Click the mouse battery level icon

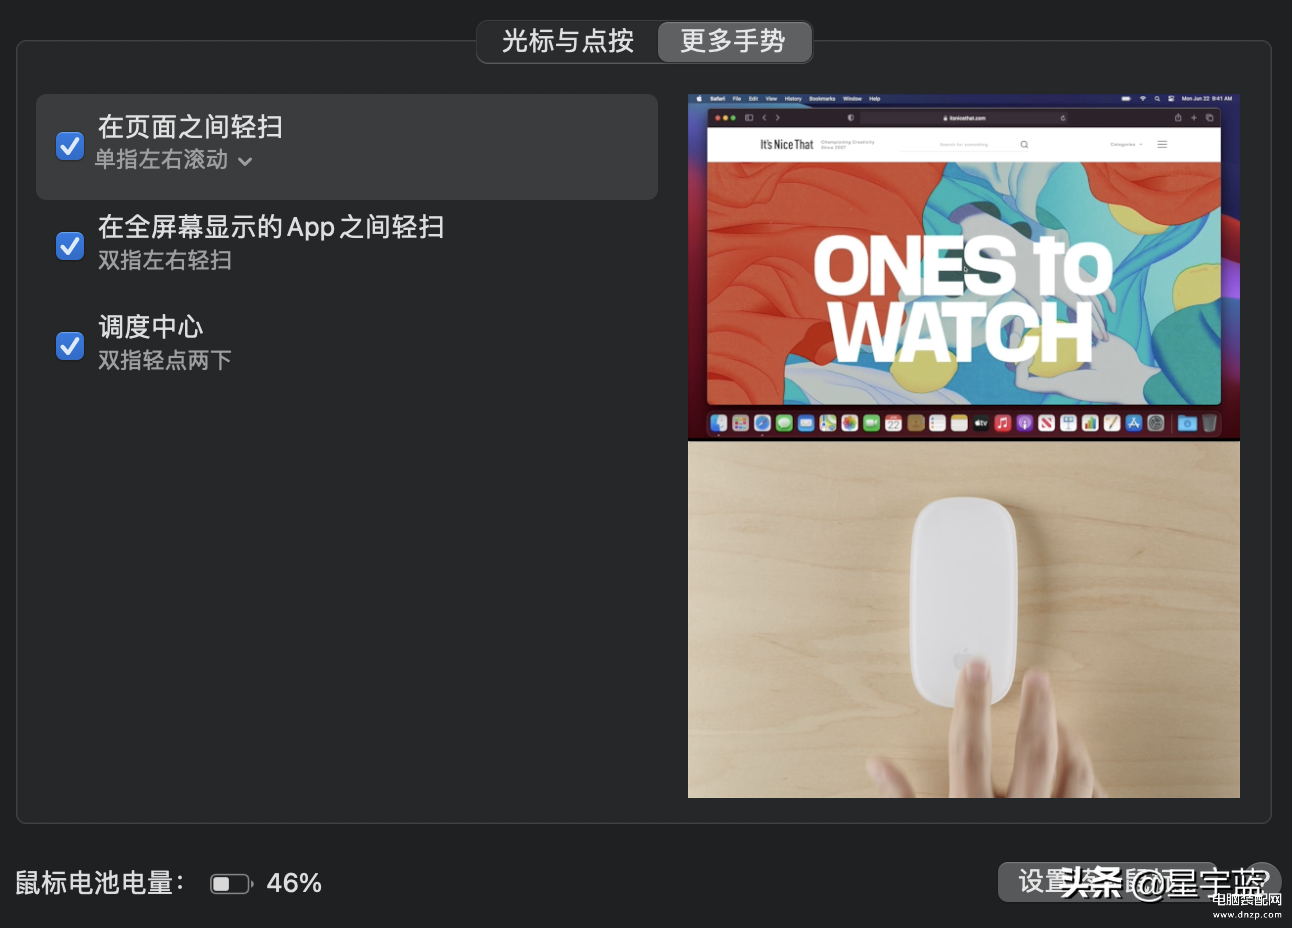click(x=231, y=883)
